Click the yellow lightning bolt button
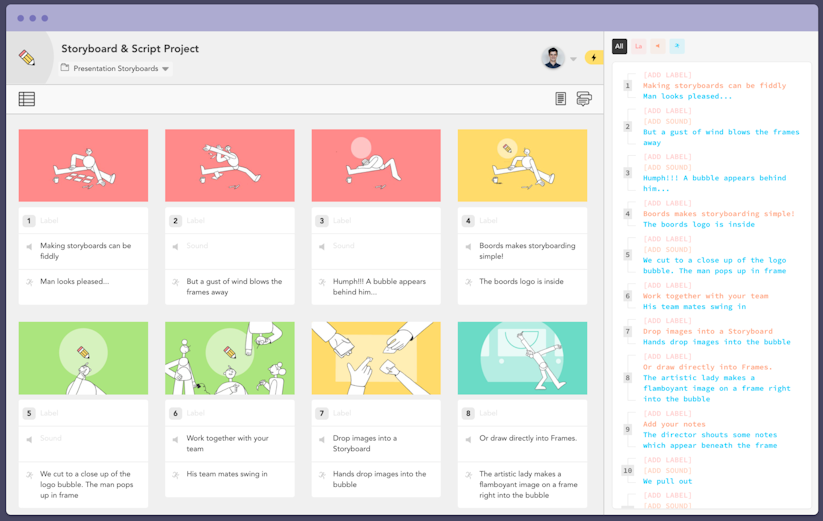This screenshot has height=521, width=823. [594, 58]
